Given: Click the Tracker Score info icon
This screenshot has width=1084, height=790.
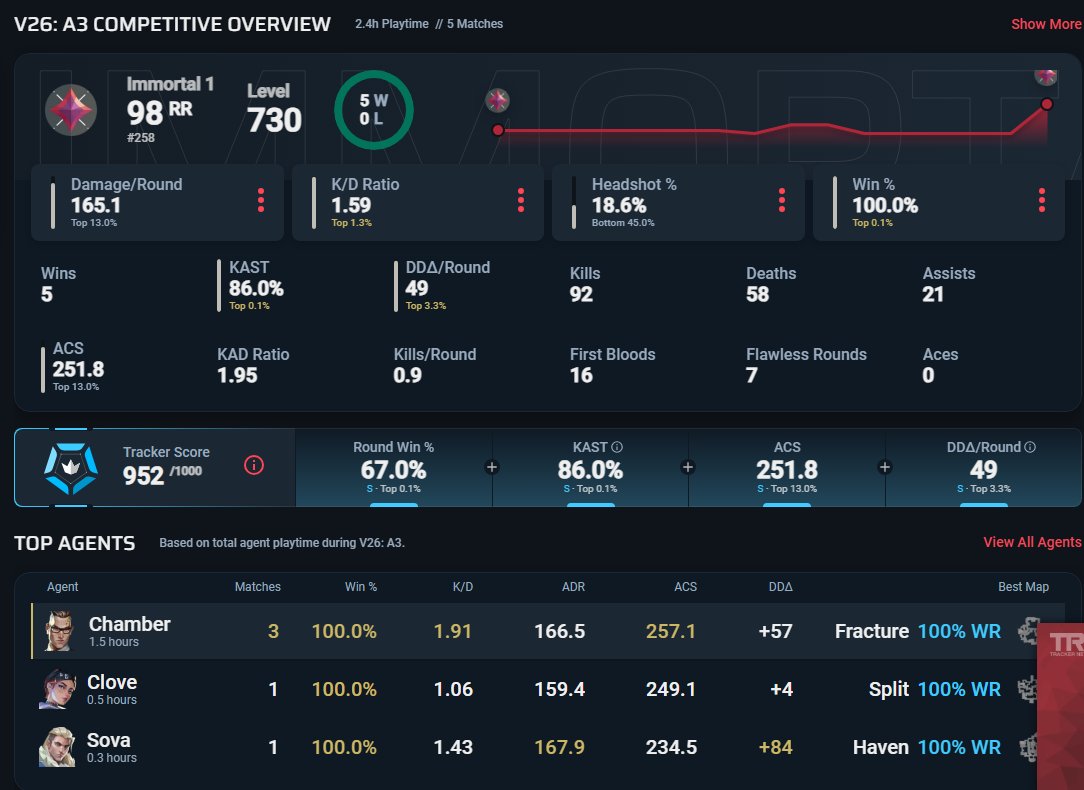Looking at the screenshot, I should coord(254,465).
